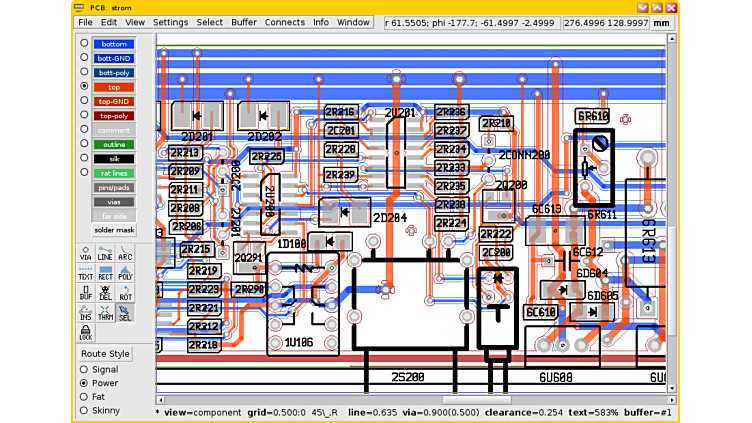Click the mm units button
Screen dimensions: 752x423
click(661, 22)
